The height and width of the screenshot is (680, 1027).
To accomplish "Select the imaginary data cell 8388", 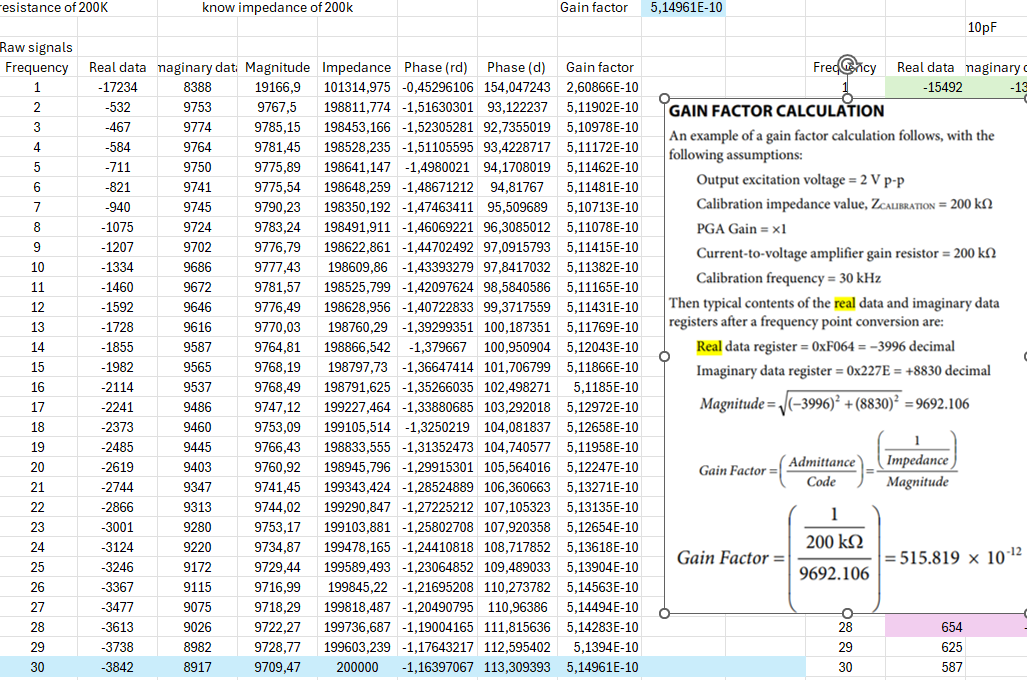I will pos(197,87).
